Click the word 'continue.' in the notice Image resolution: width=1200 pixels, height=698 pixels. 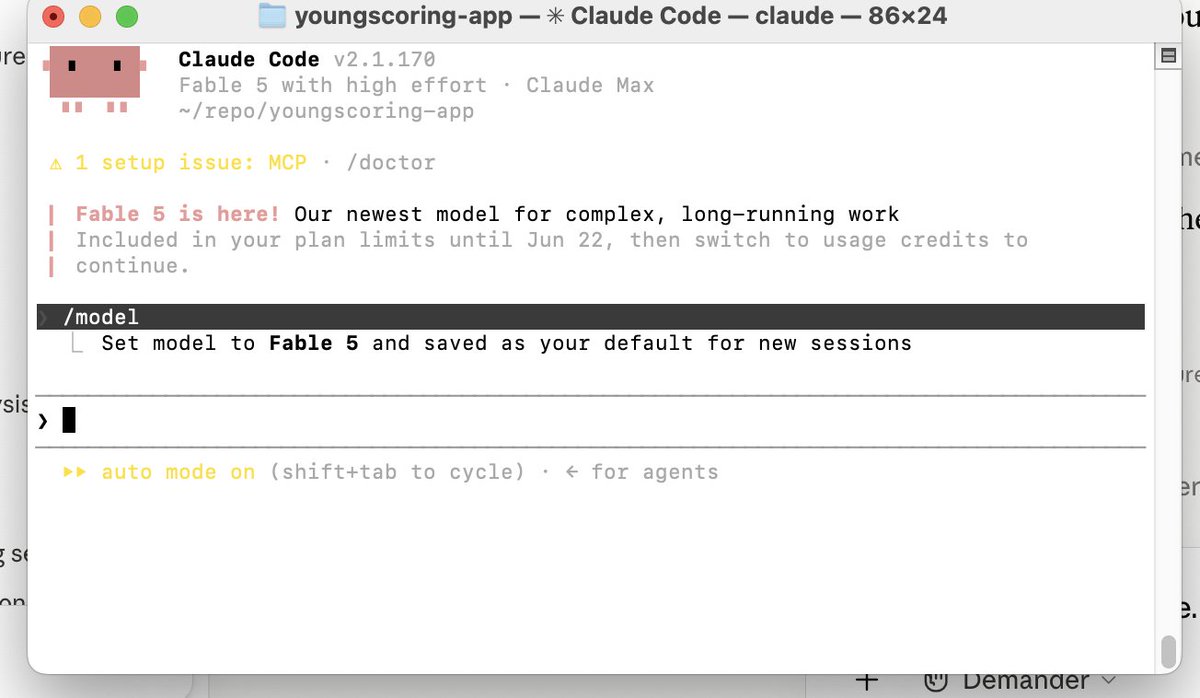click(x=133, y=266)
